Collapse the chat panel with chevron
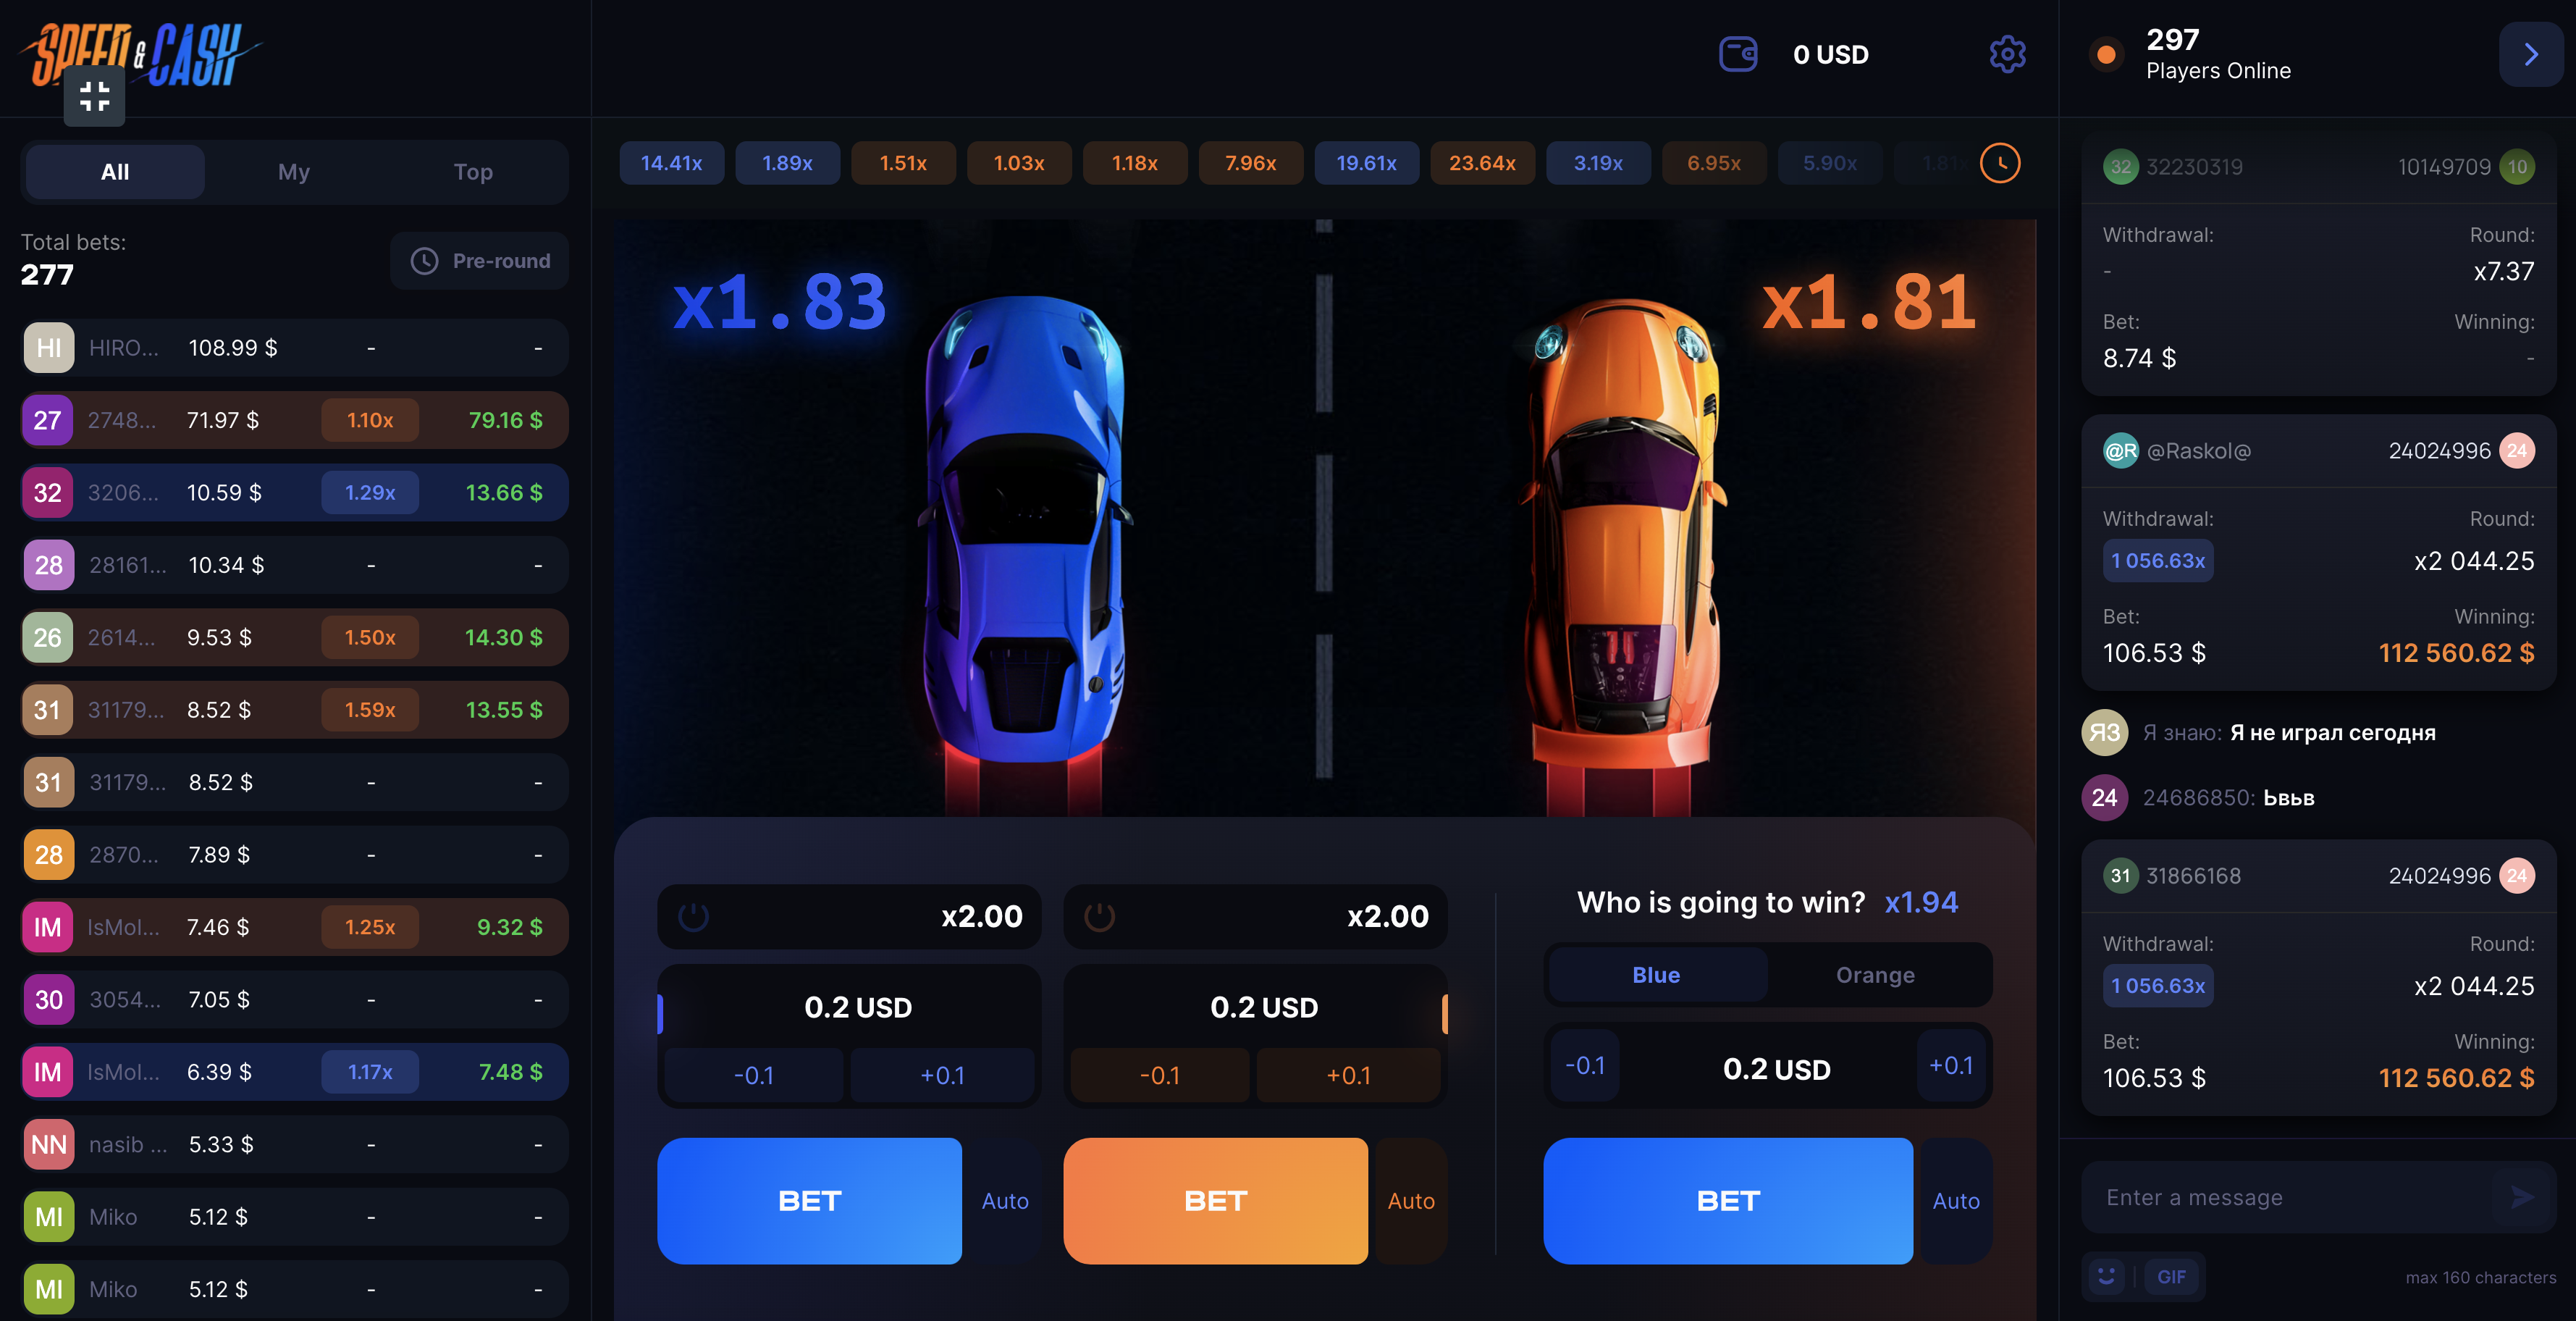Image resolution: width=2576 pixels, height=1321 pixels. click(x=2530, y=54)
